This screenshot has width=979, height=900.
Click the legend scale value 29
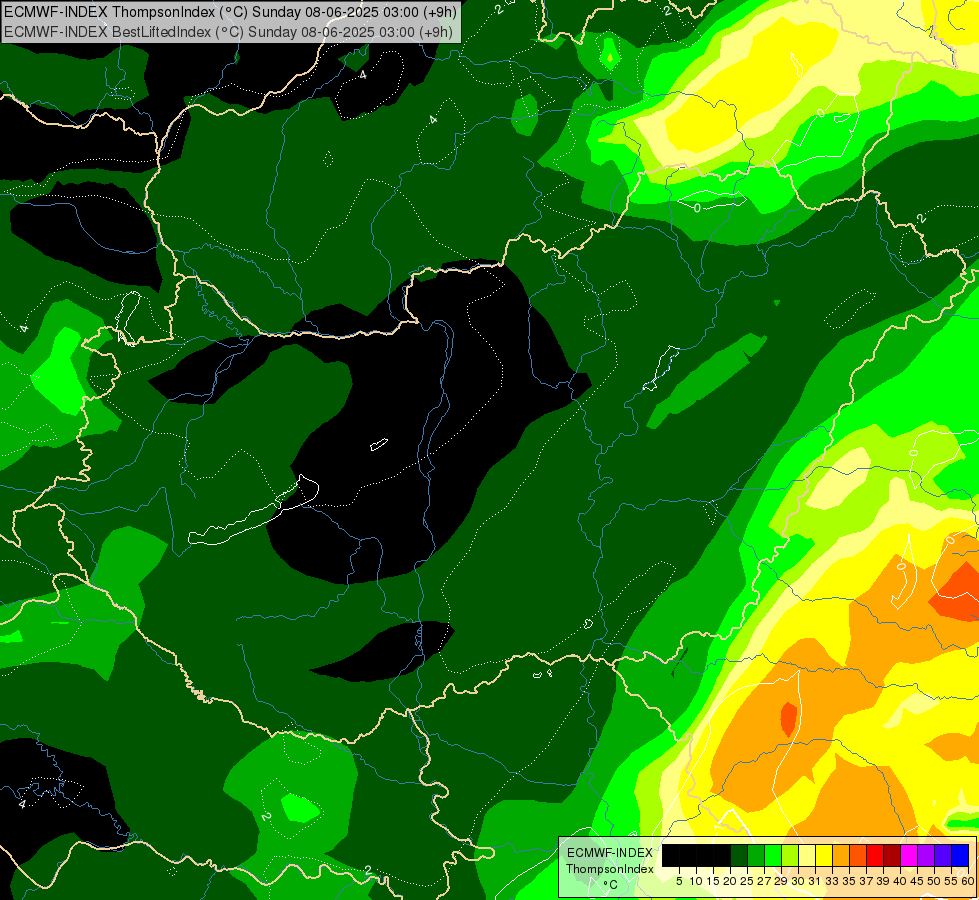tap(781, 881)
